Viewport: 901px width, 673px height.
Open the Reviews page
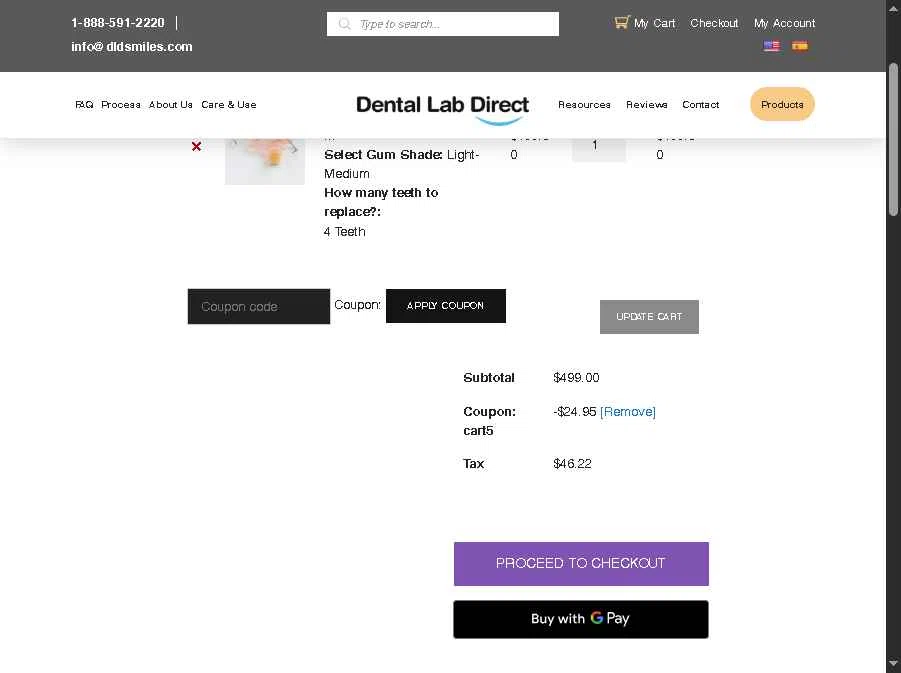point(646,105)
